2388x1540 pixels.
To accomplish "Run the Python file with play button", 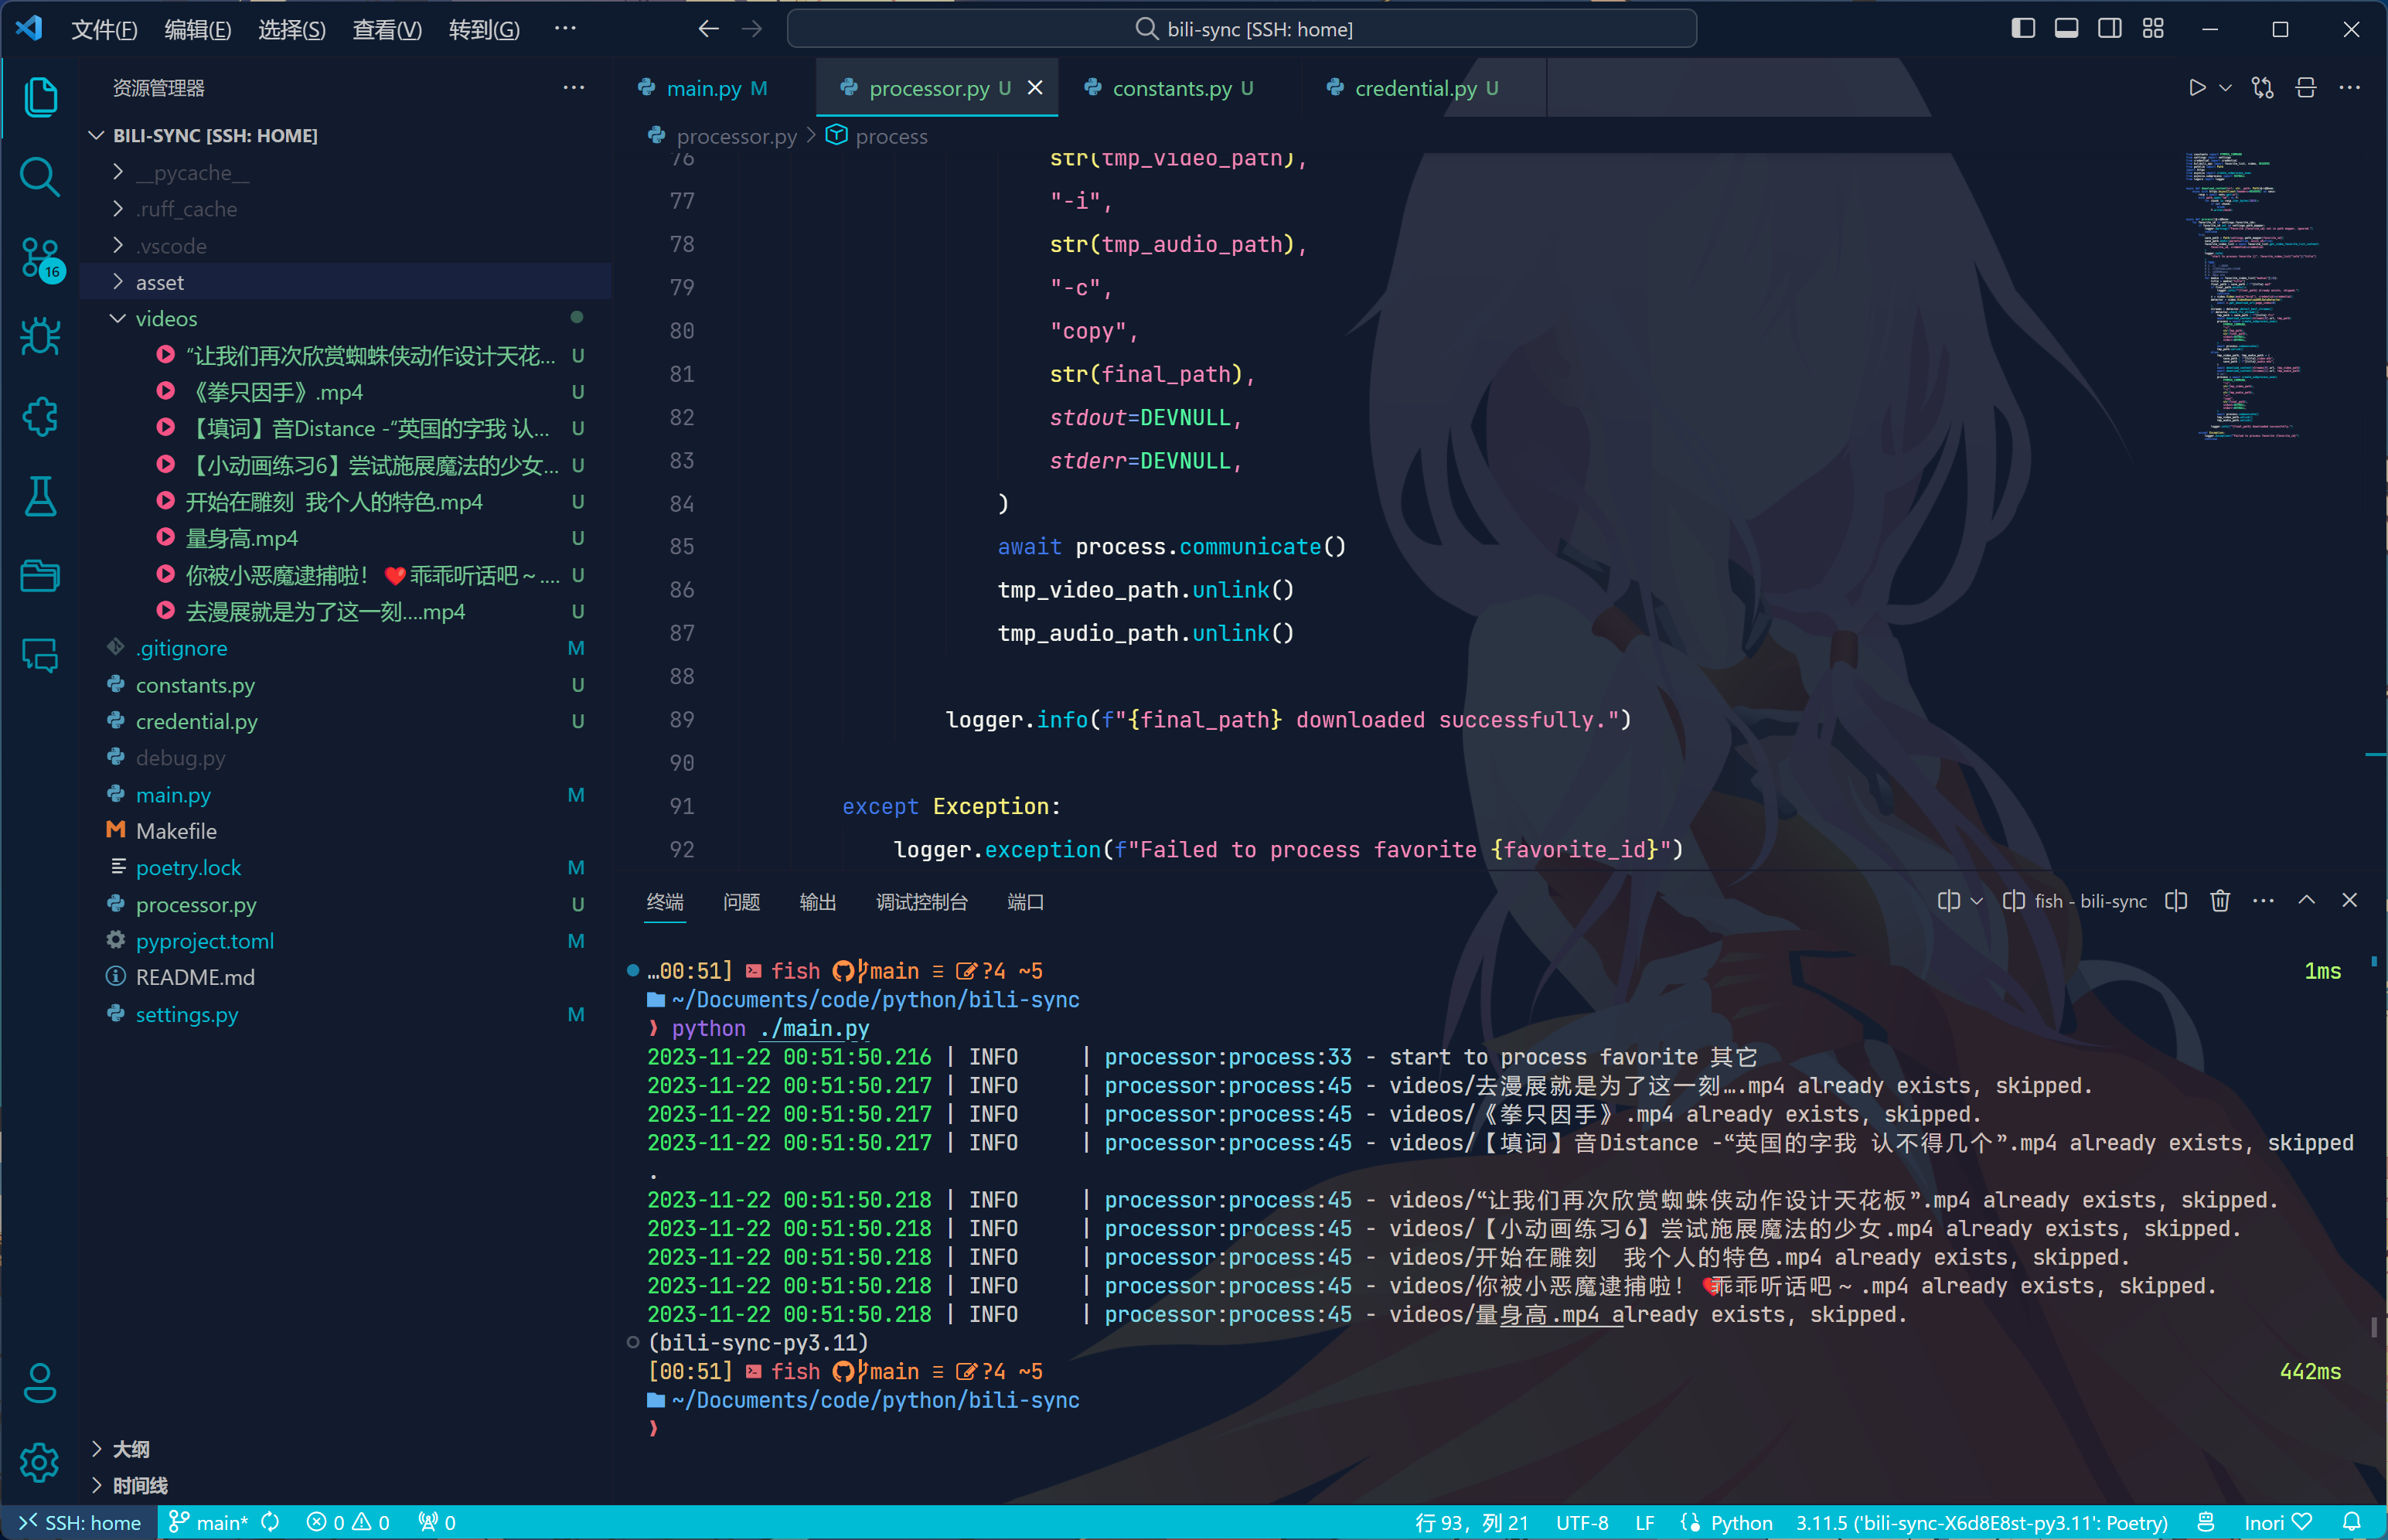I will coord(2196,88).
